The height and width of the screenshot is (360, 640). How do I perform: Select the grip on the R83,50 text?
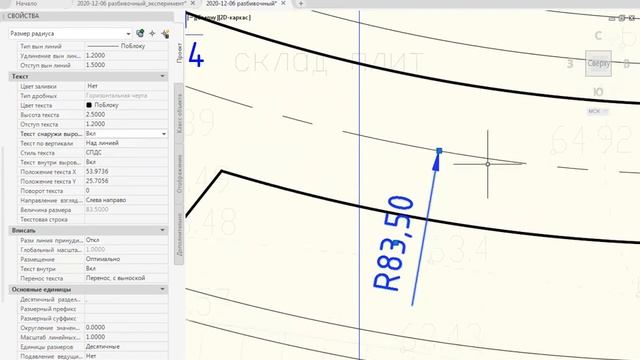[395, 243]
